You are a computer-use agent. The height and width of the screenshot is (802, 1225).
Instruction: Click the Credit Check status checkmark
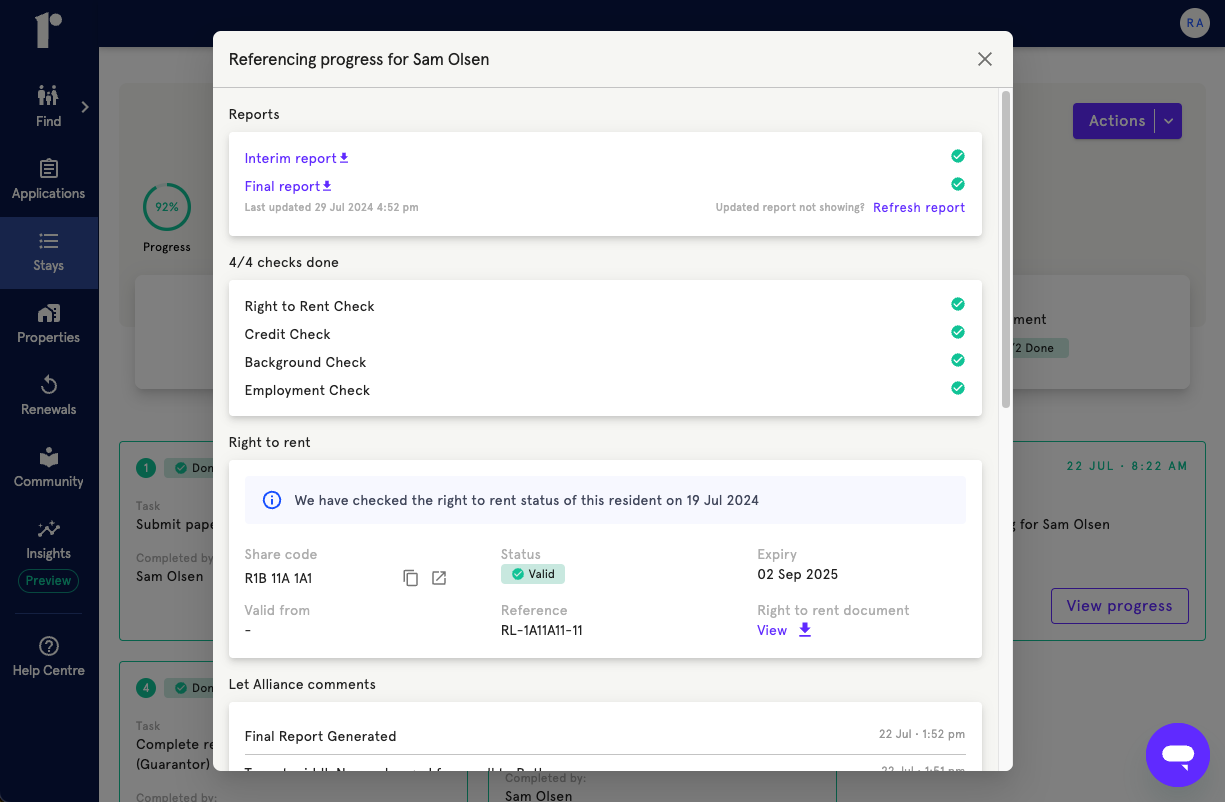click(x=958, y=332)
